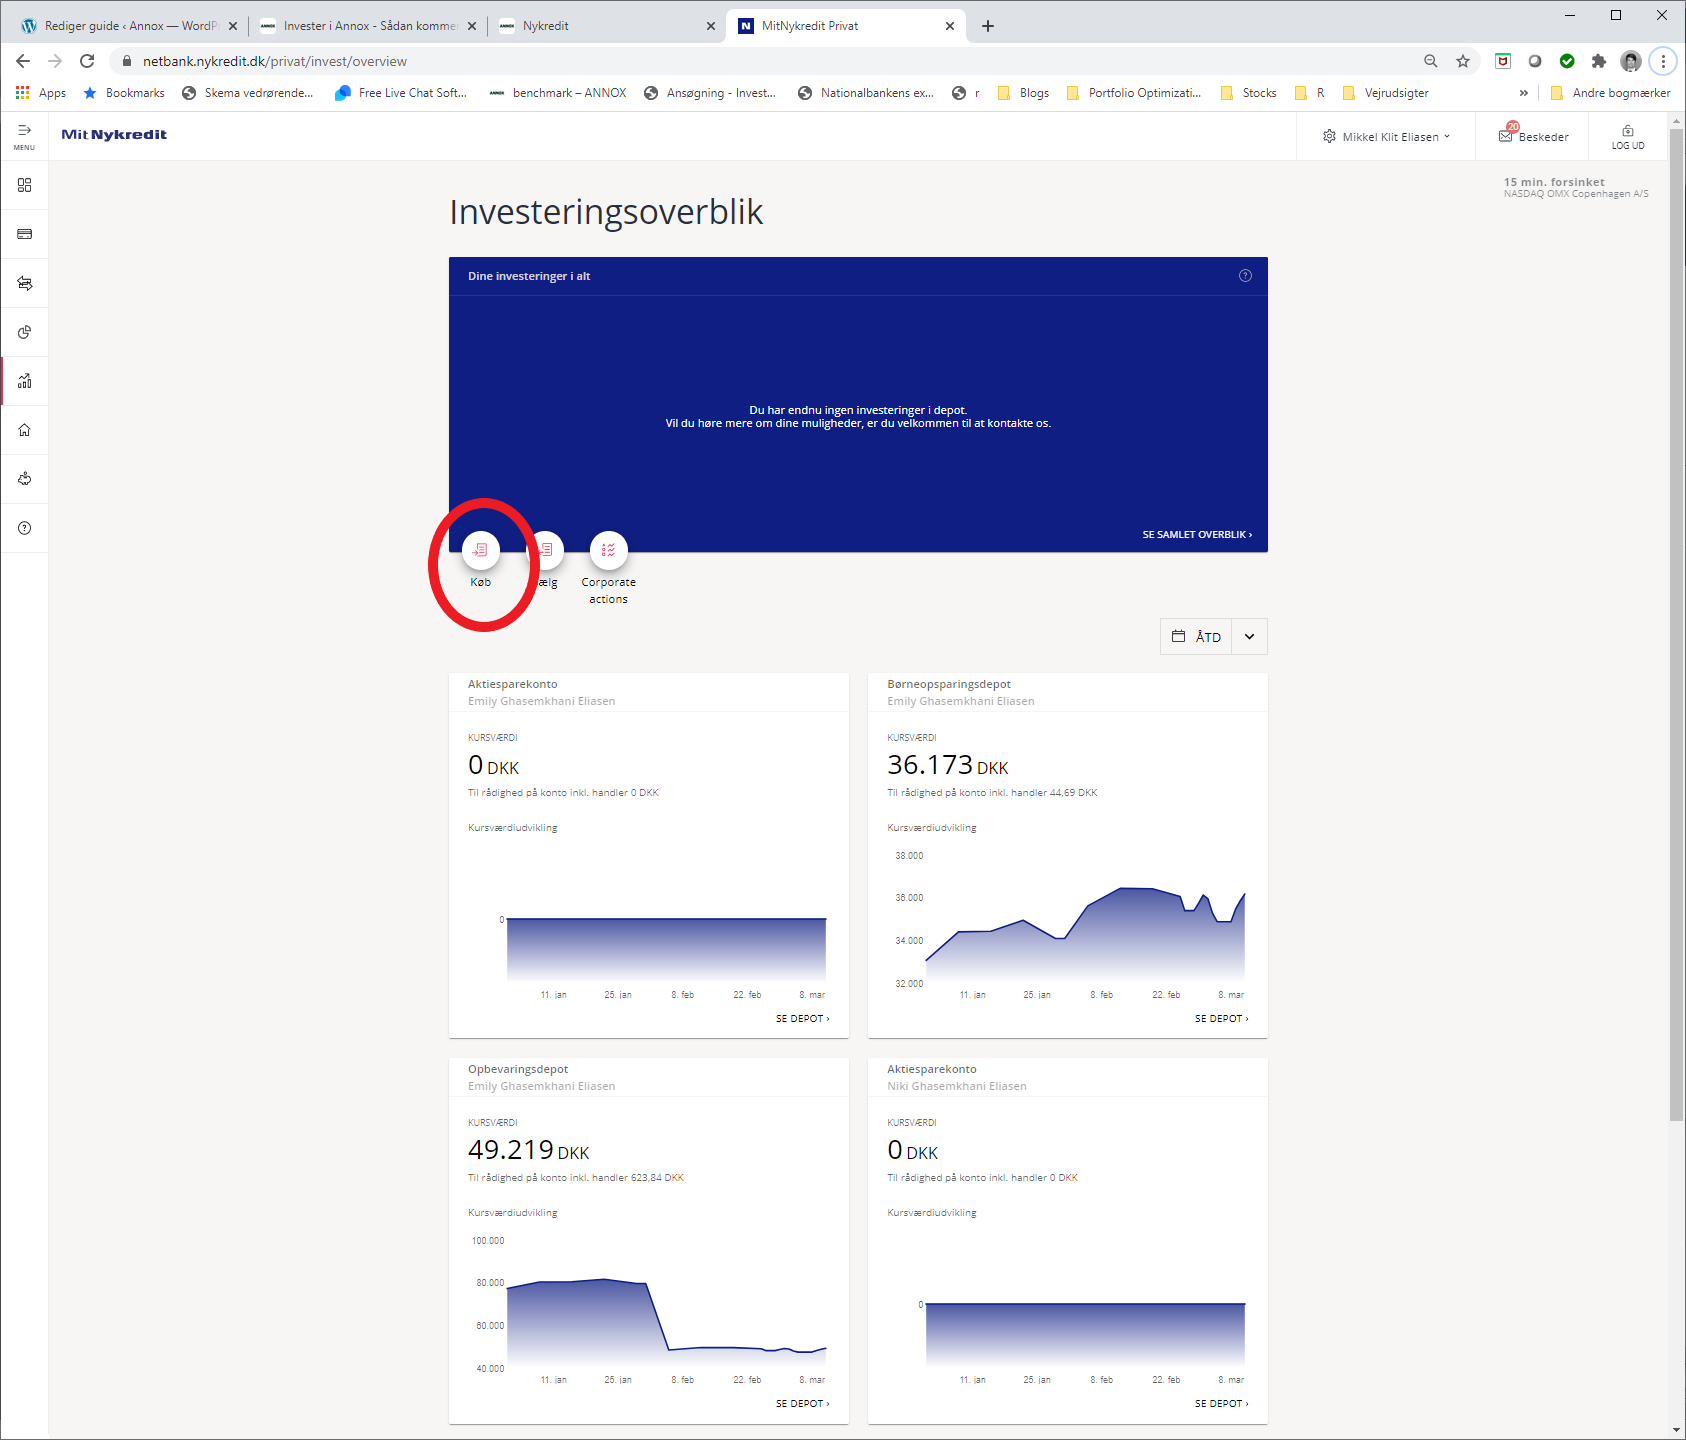Viewport: 1686px width, 1440px height.
Task: Close the Rediger guide tab
Action: click(233, 26)
